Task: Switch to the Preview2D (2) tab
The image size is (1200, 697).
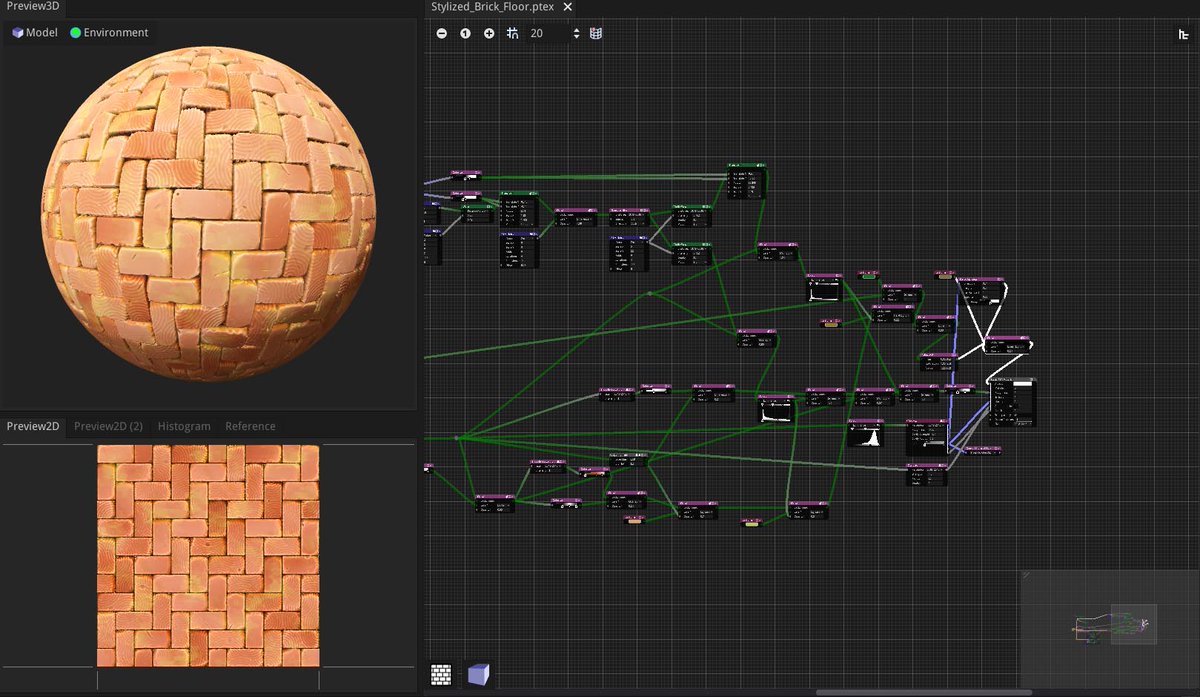Action: [x=108, y=426]
